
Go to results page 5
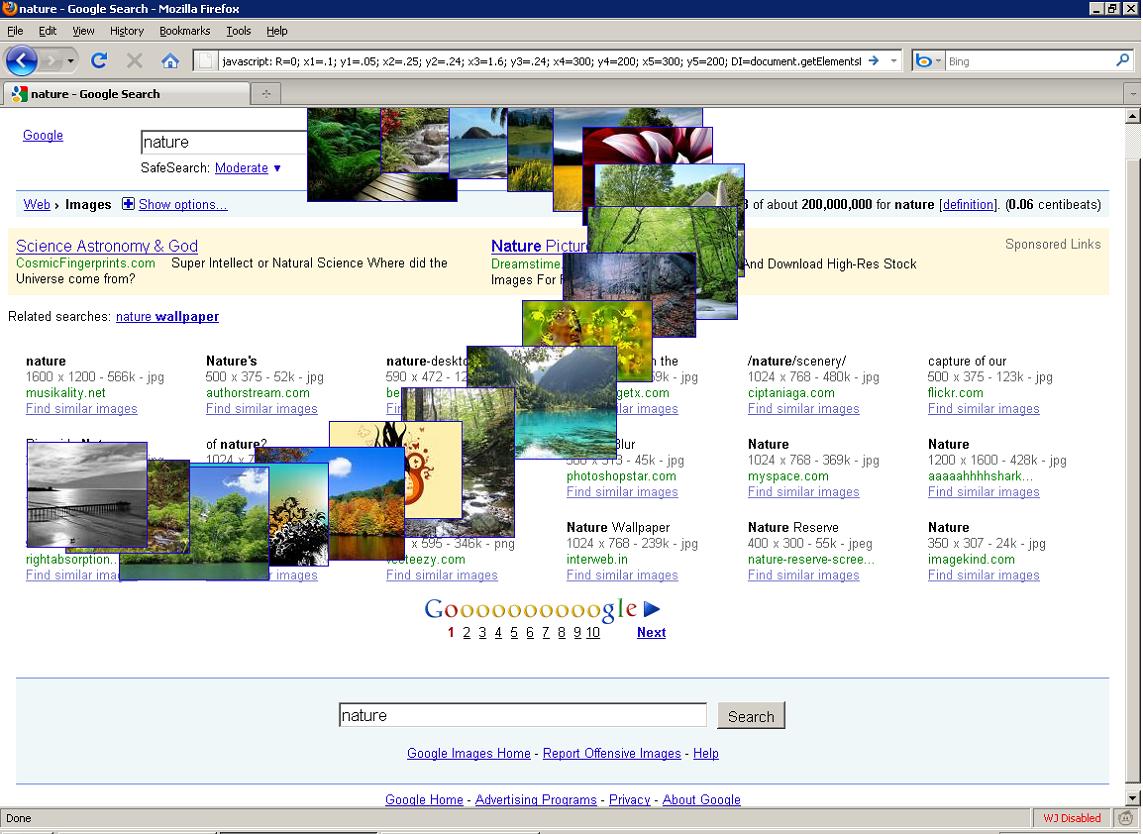click(514, 632)
